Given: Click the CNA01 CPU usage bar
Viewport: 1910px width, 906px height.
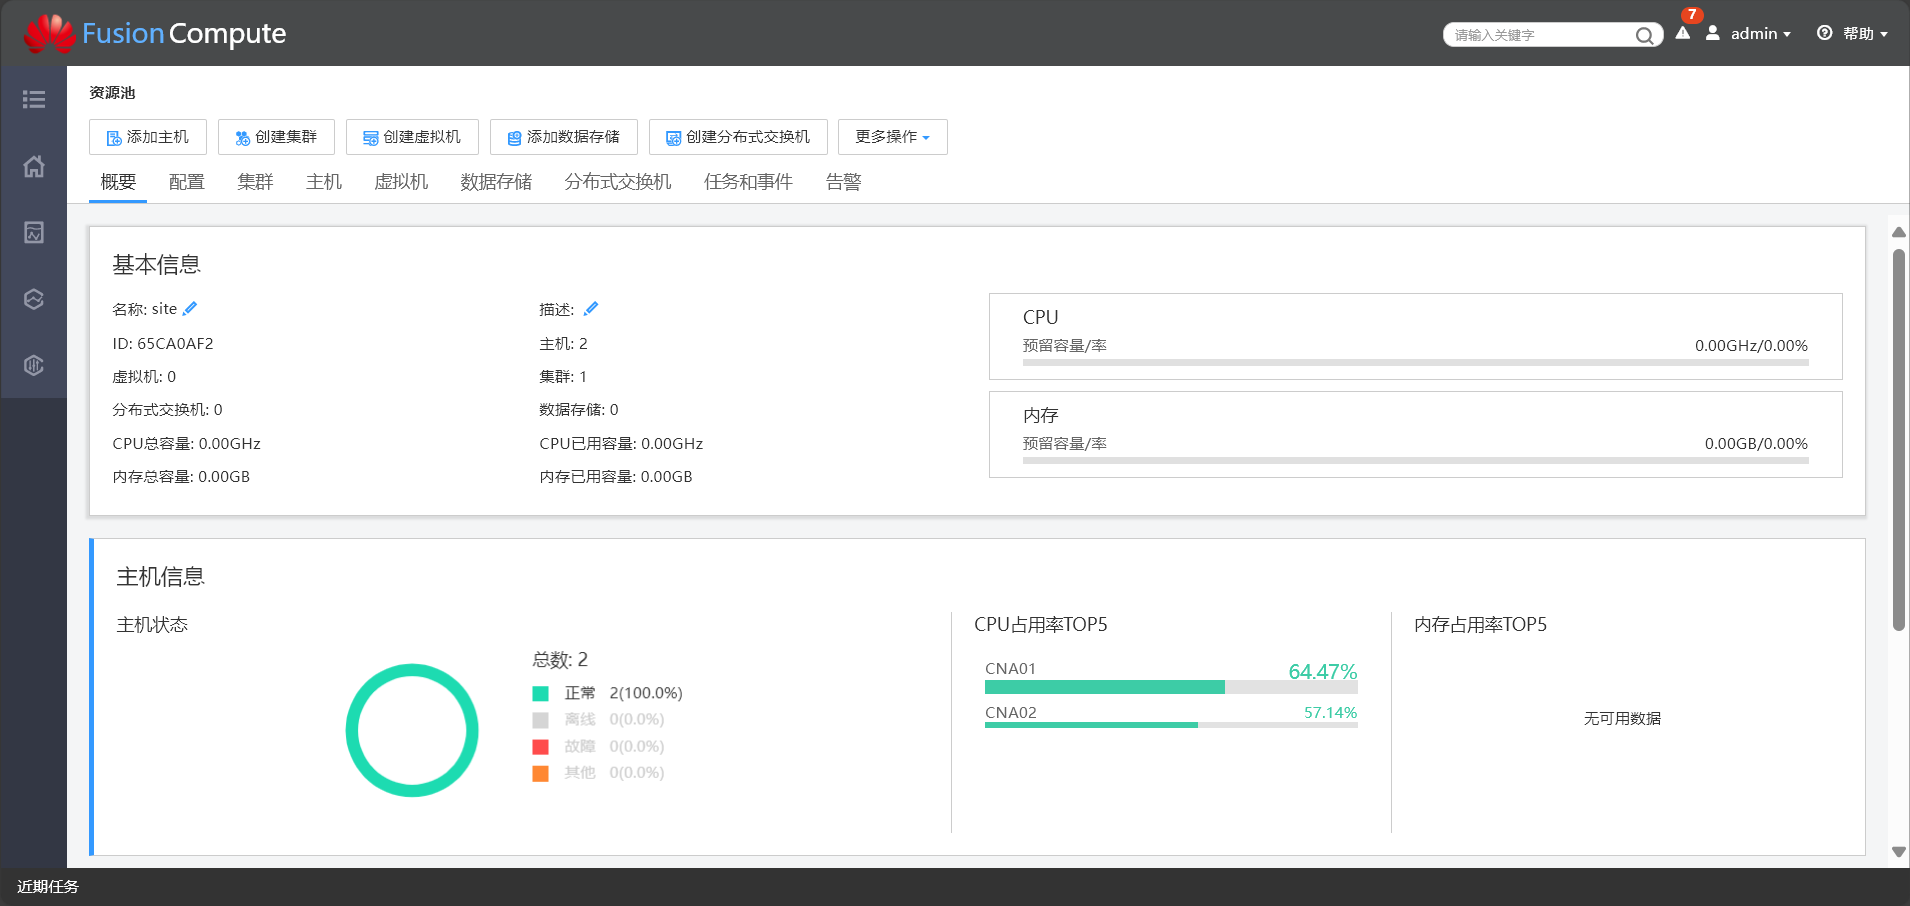Looking at the screenshot, I should tap(1171, 687).
